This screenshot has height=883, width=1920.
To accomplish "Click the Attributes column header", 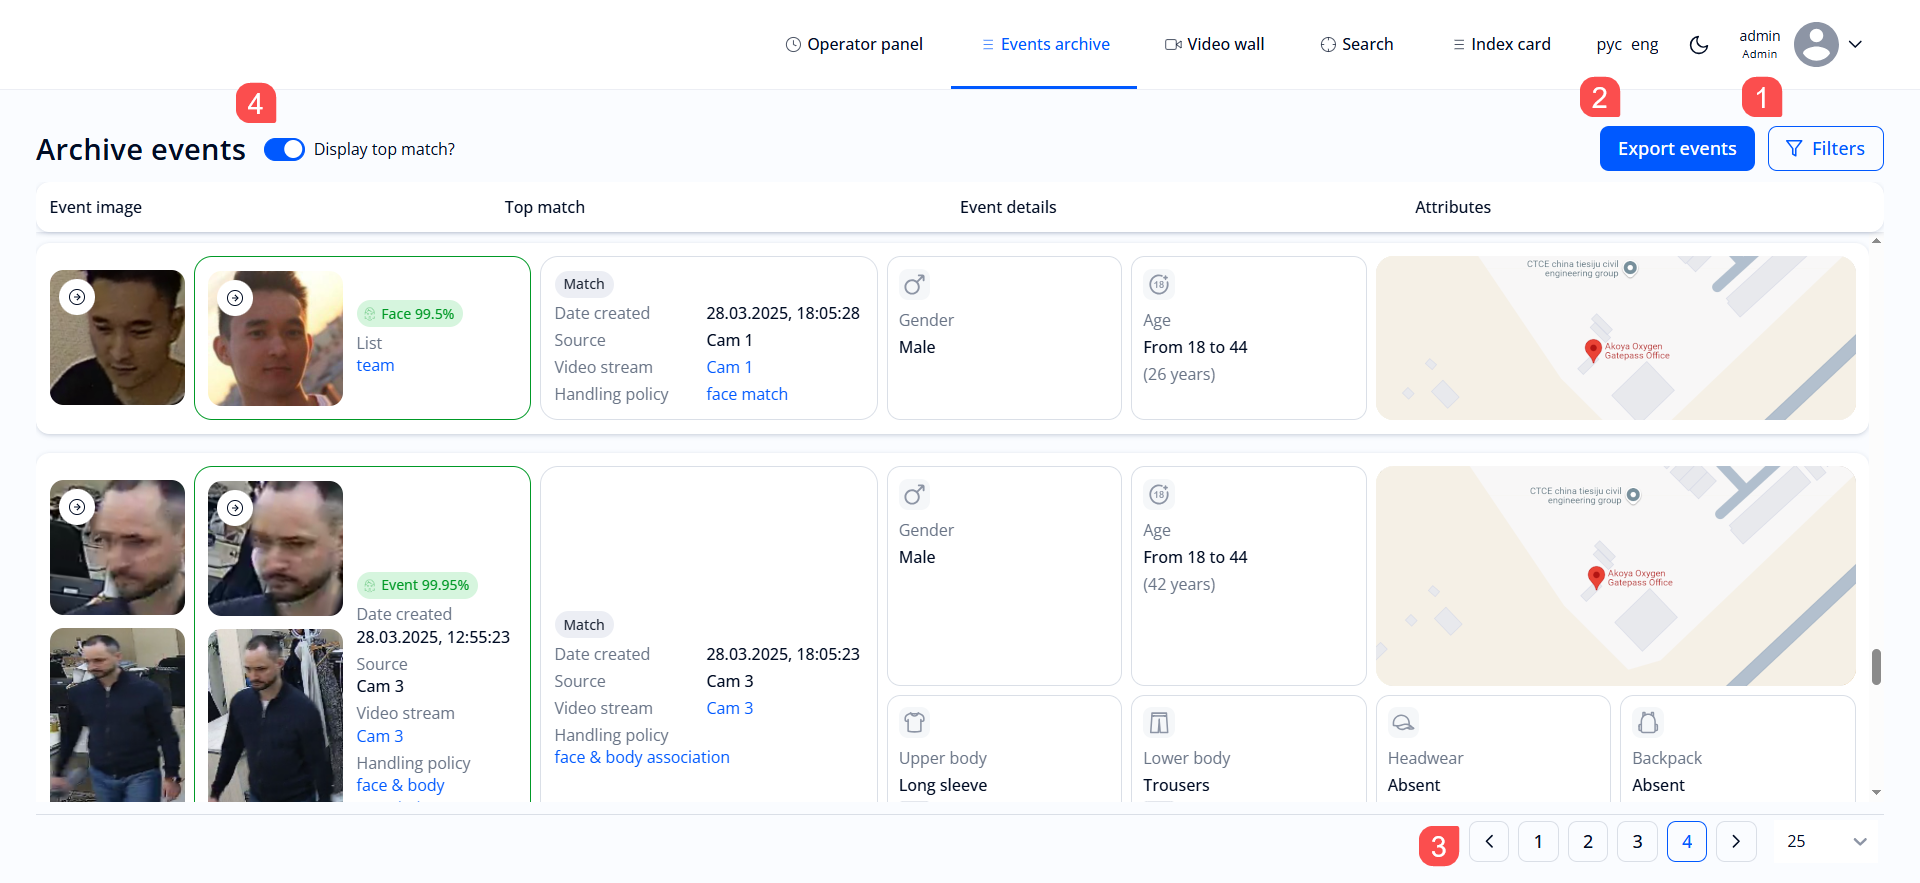I will (1453, 207).
